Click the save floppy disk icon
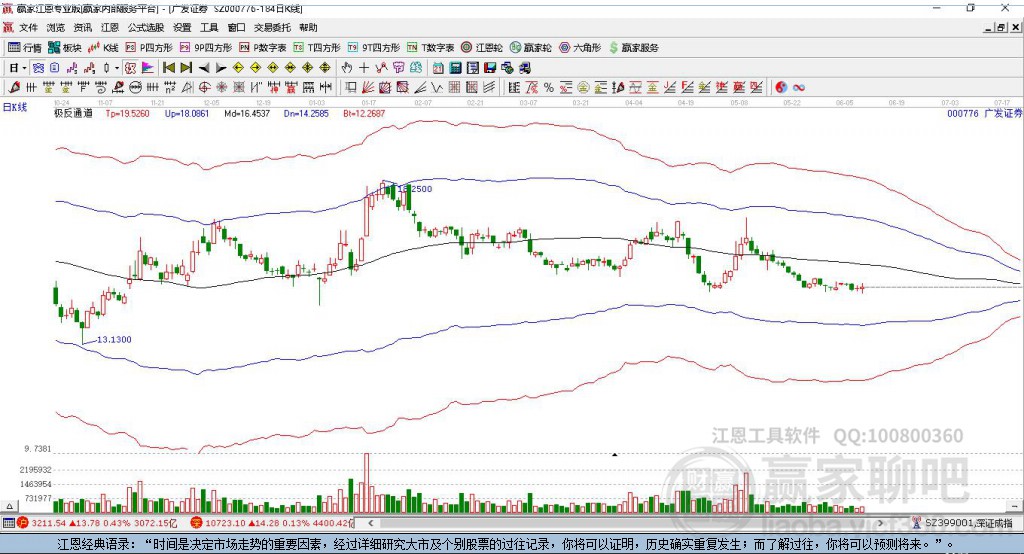Viewport: 1024px width, 554px height. tap(490, 68)
